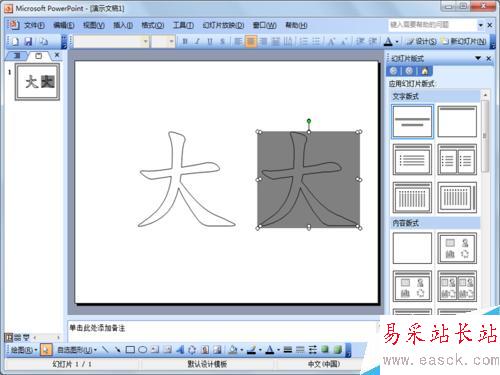Open the 幻灯片放映 Slide Show menu

click(223, 25)
